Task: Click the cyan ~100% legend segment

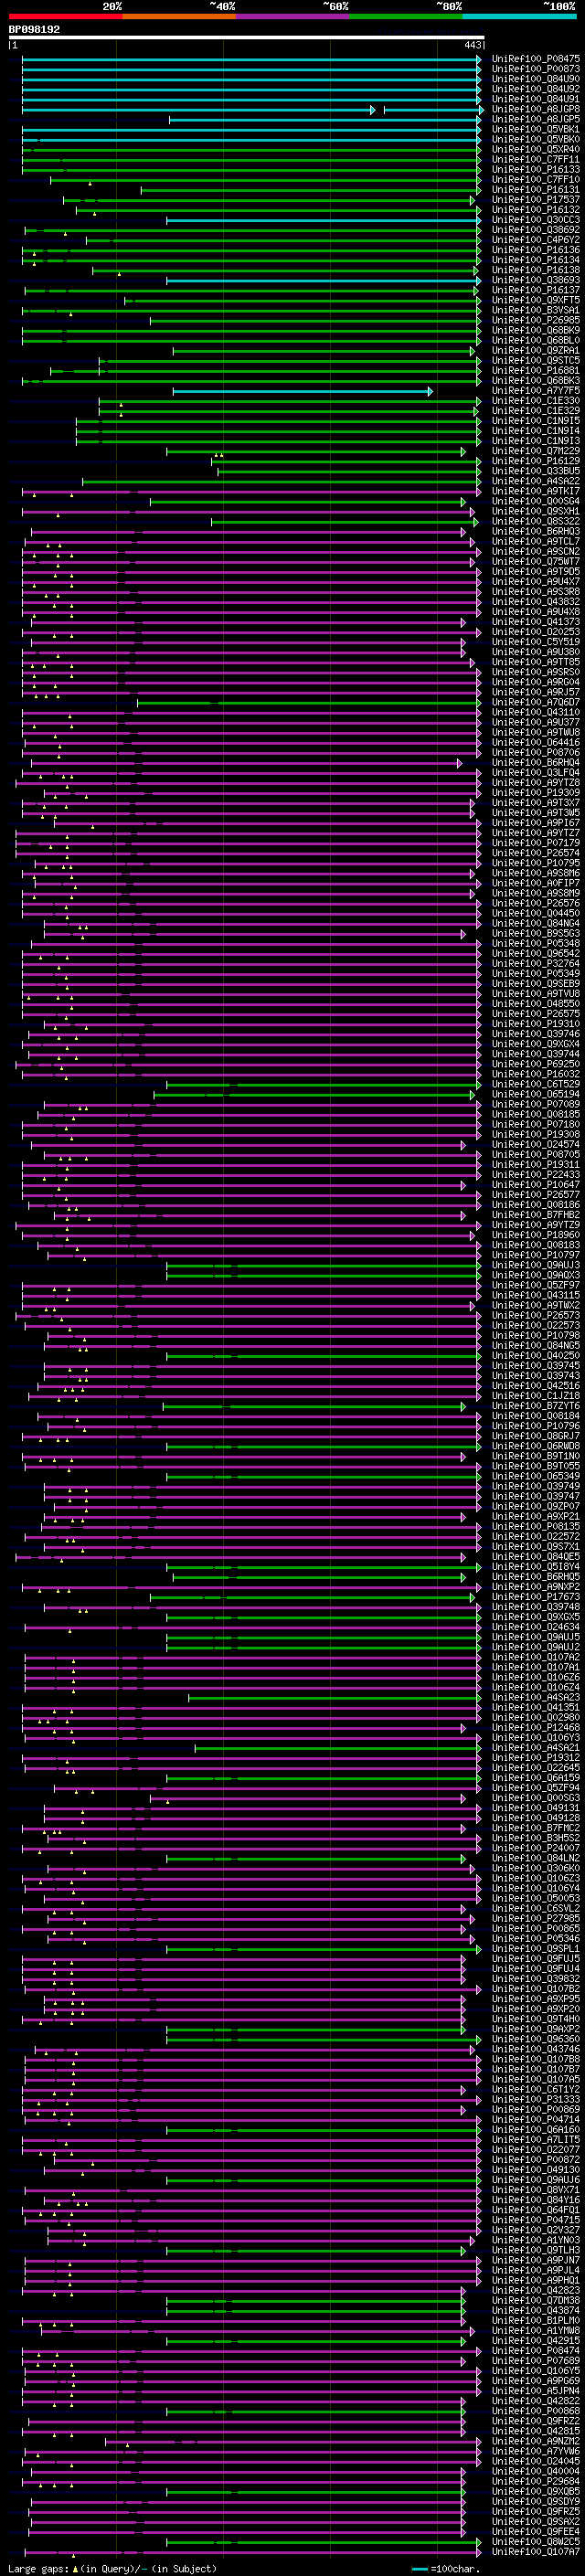Action: tap(519, 16)
